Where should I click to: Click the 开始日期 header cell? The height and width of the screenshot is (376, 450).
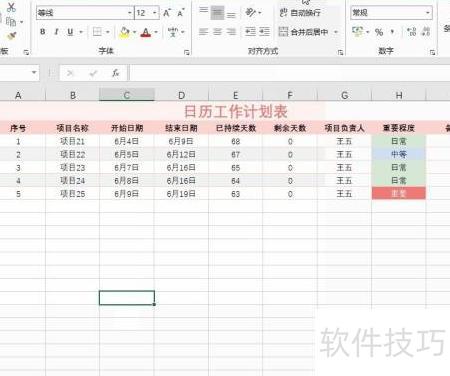pos(127,128)
